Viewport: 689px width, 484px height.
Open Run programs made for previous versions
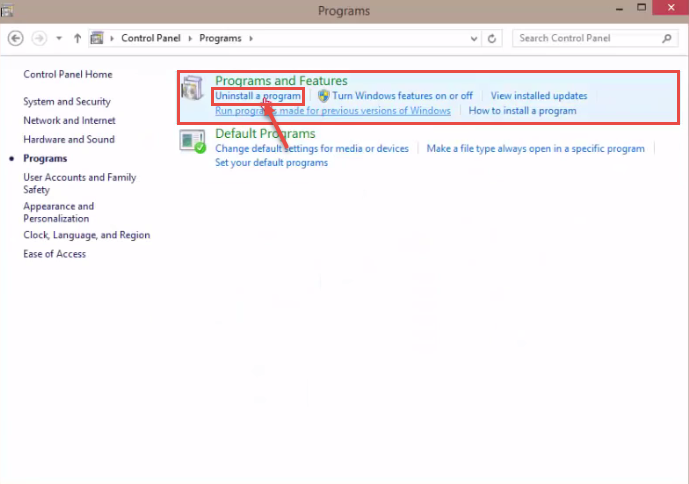click(333, 111)
